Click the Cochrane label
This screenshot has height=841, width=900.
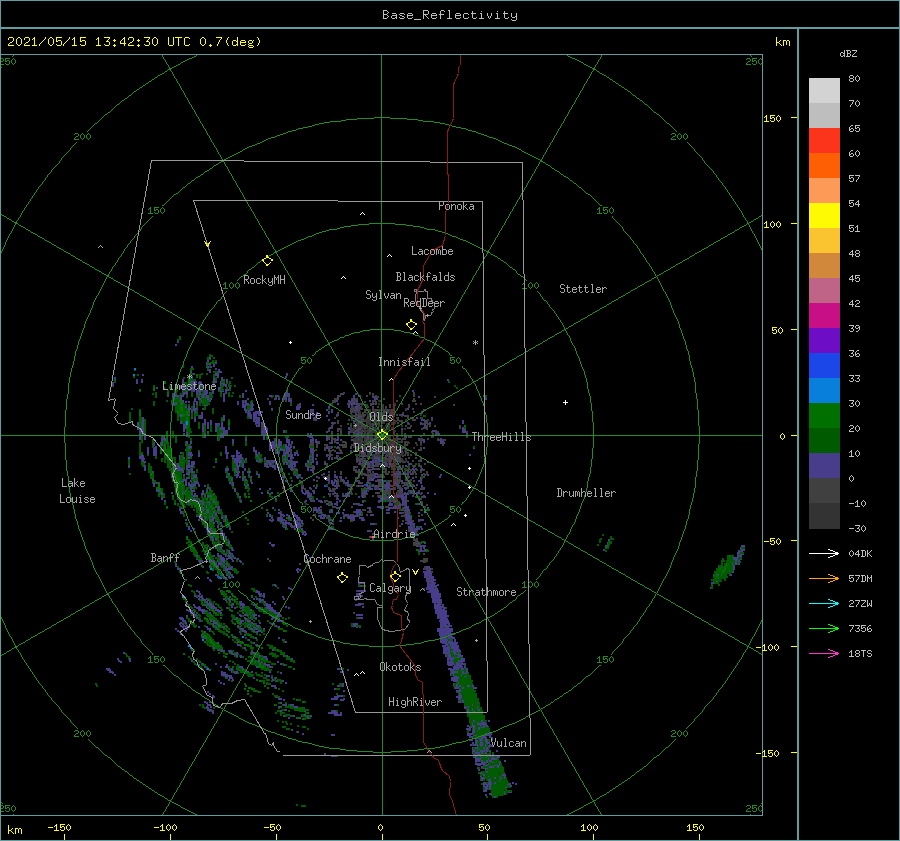[327, 559]
